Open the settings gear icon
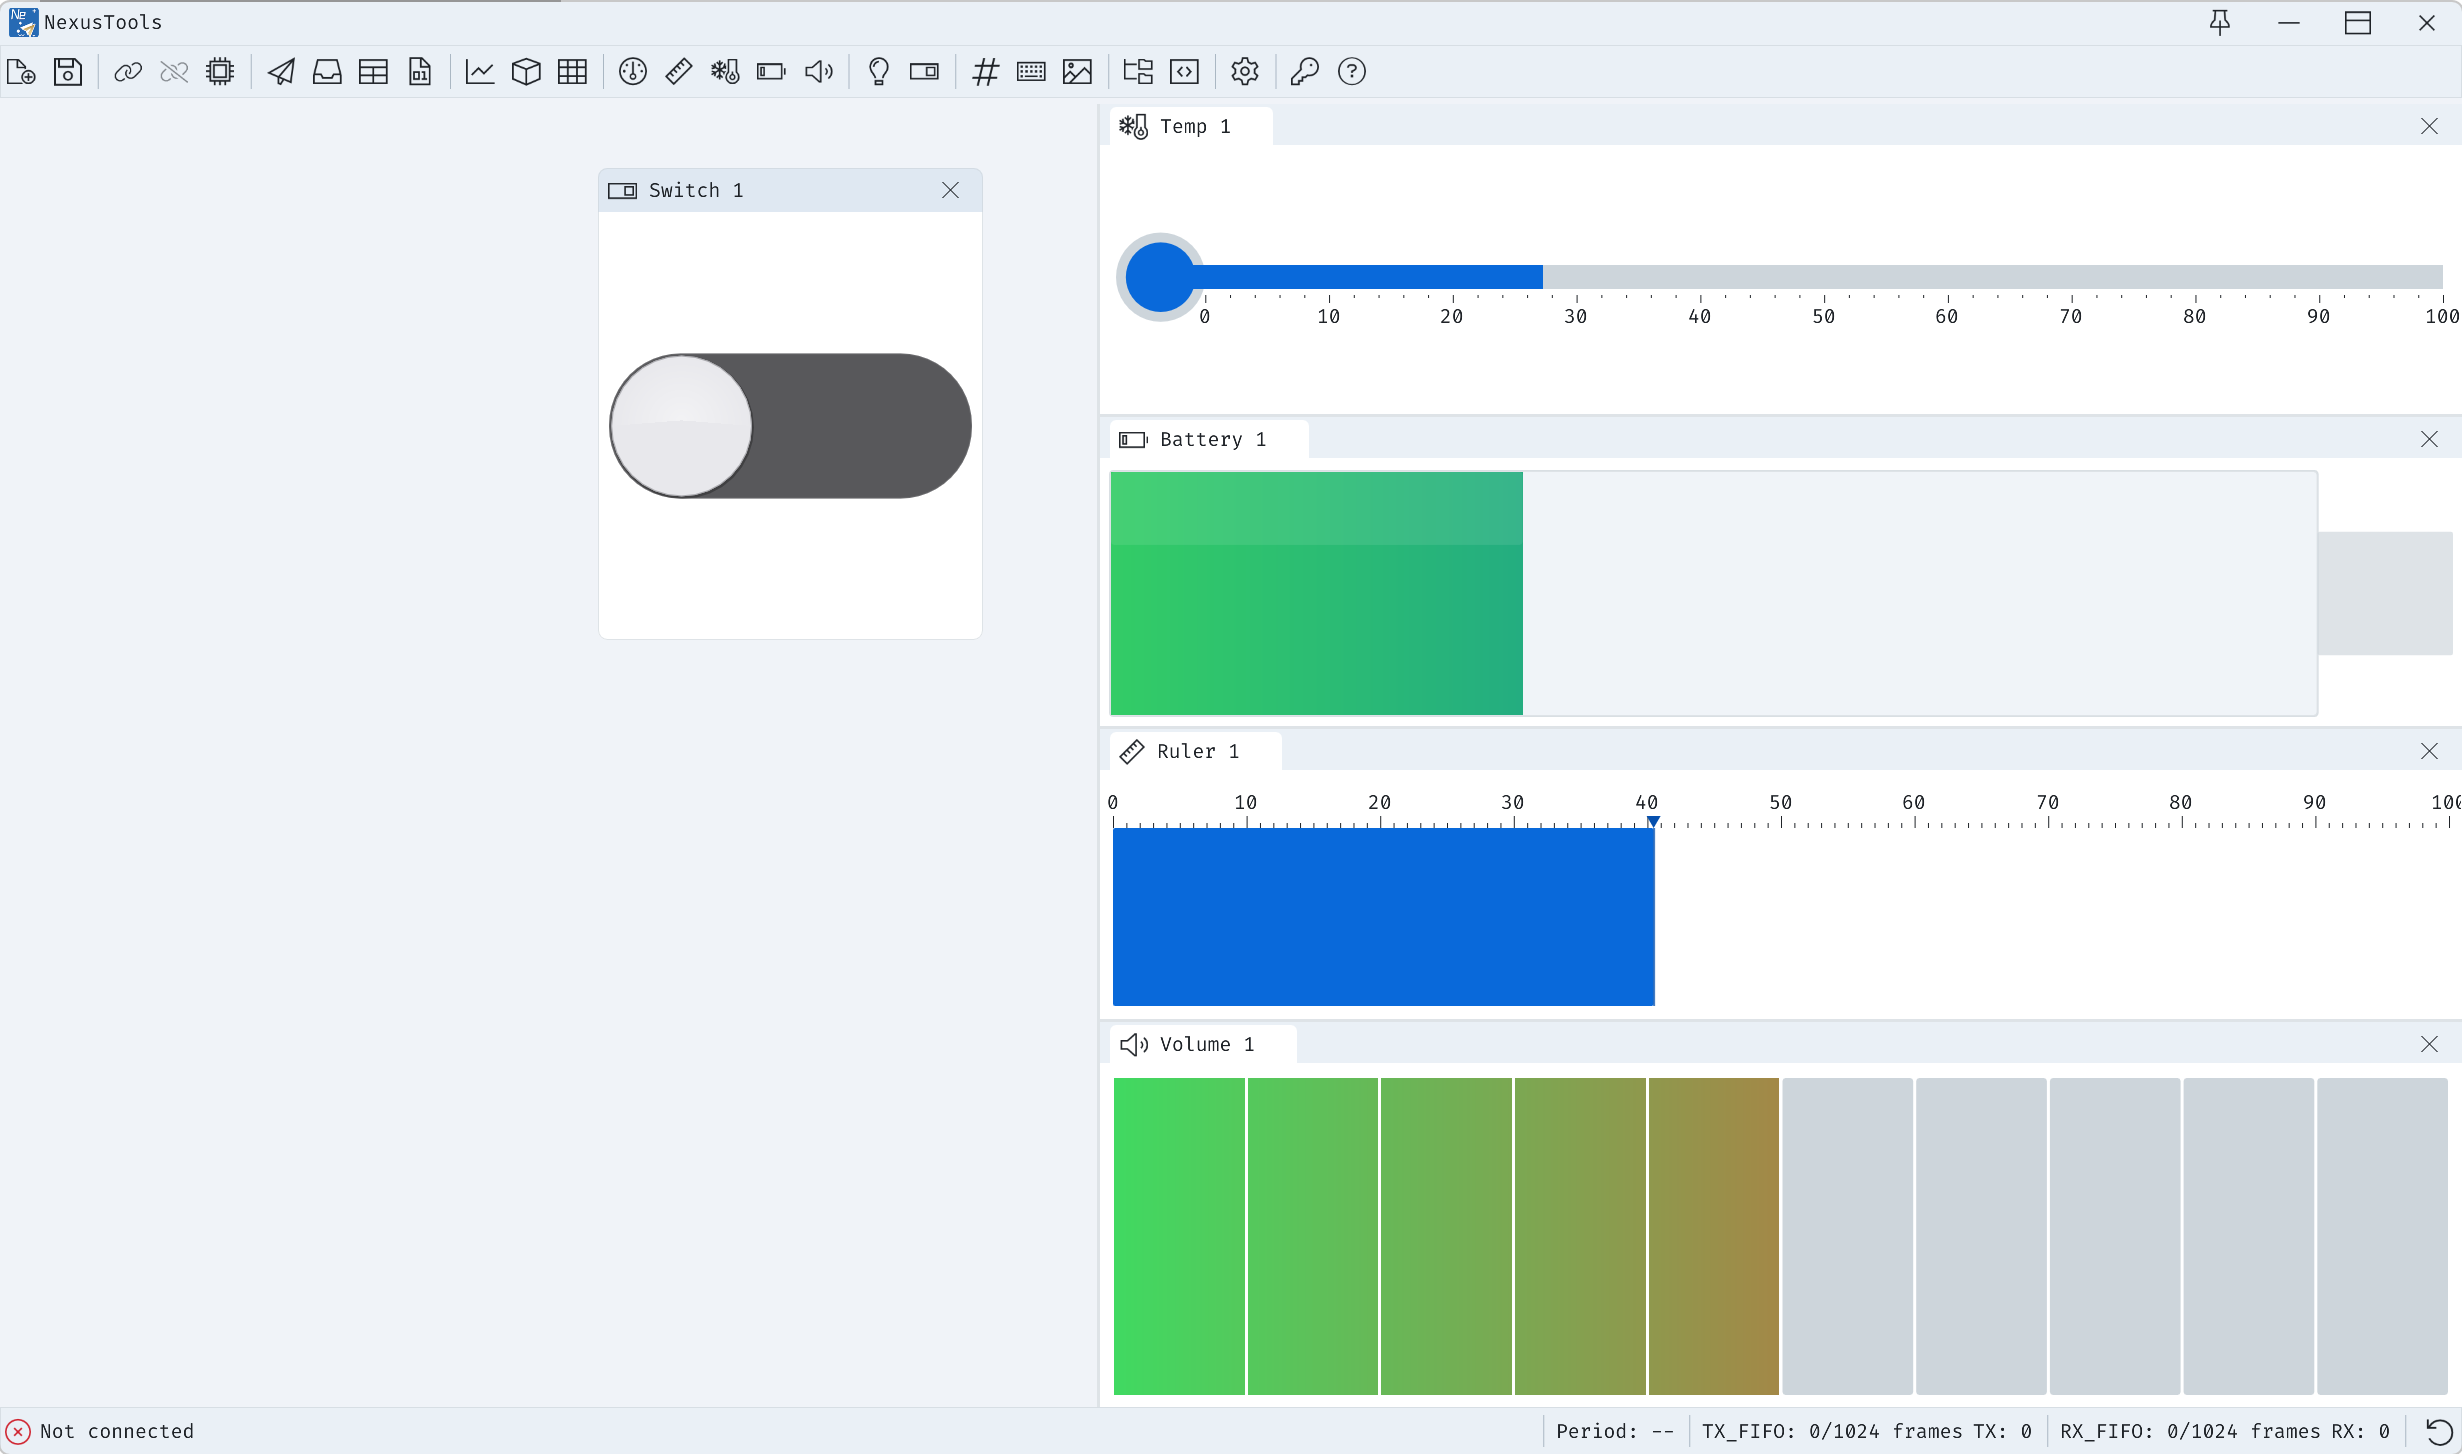This screenshot has height=1454, width=2462. coord(1244,72)
